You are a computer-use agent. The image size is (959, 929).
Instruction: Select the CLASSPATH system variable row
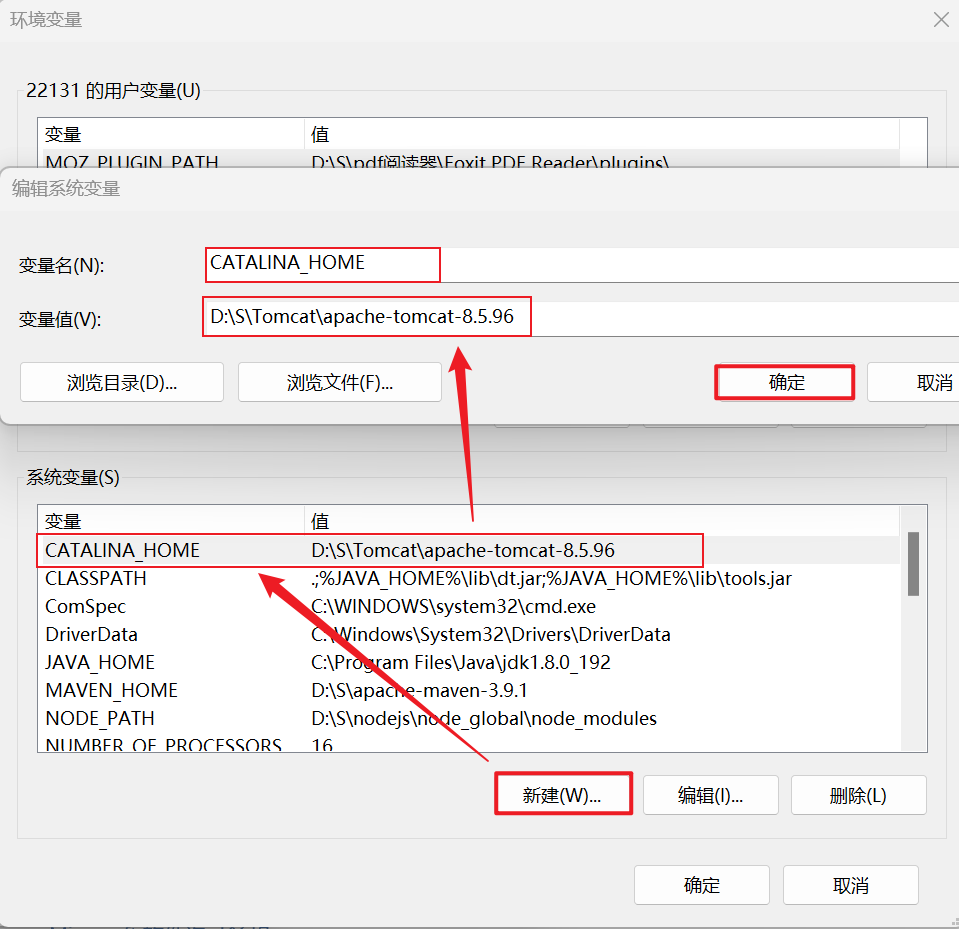point(468,578)
